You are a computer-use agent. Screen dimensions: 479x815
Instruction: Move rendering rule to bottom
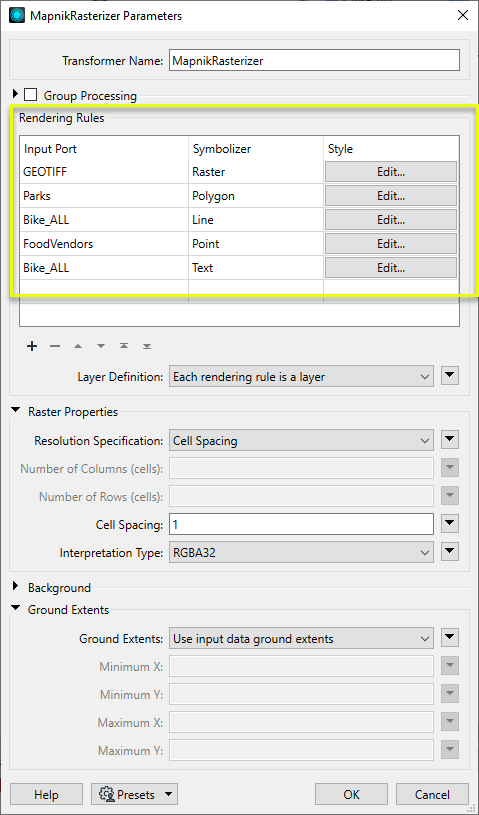point(147,346)
